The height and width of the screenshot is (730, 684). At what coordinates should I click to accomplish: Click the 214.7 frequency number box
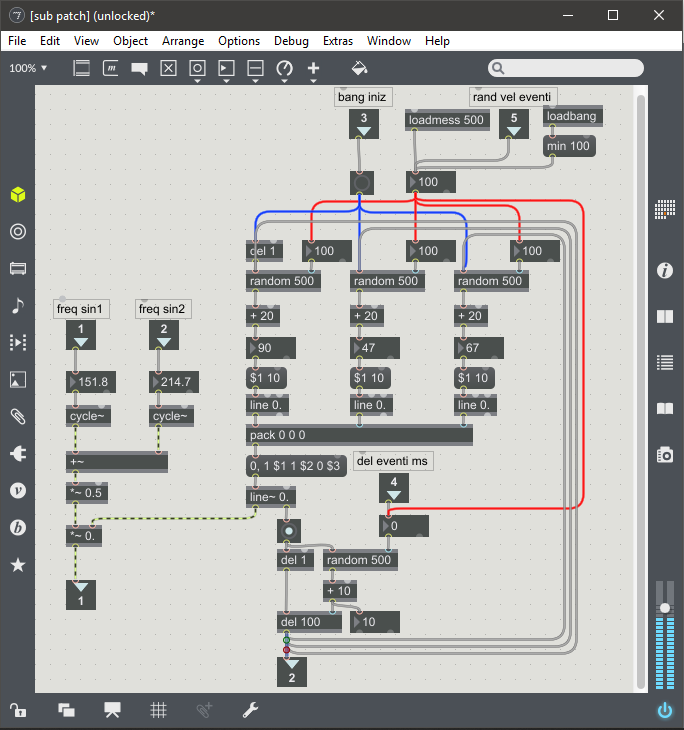174,382
